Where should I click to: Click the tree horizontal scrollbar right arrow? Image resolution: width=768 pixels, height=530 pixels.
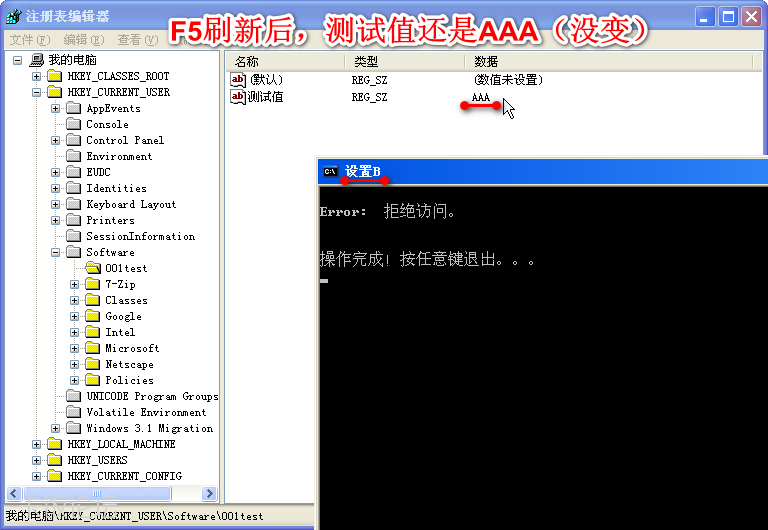(210, 494)
